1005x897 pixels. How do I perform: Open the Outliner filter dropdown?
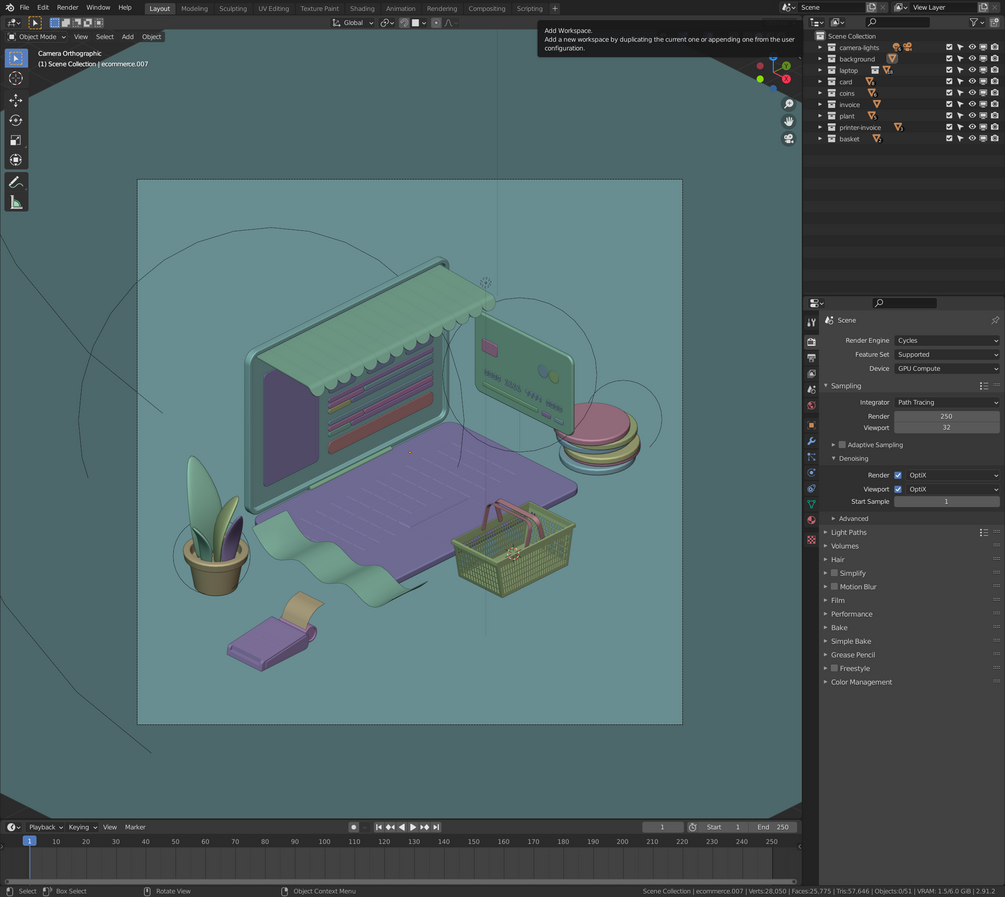tap(977, 22)
